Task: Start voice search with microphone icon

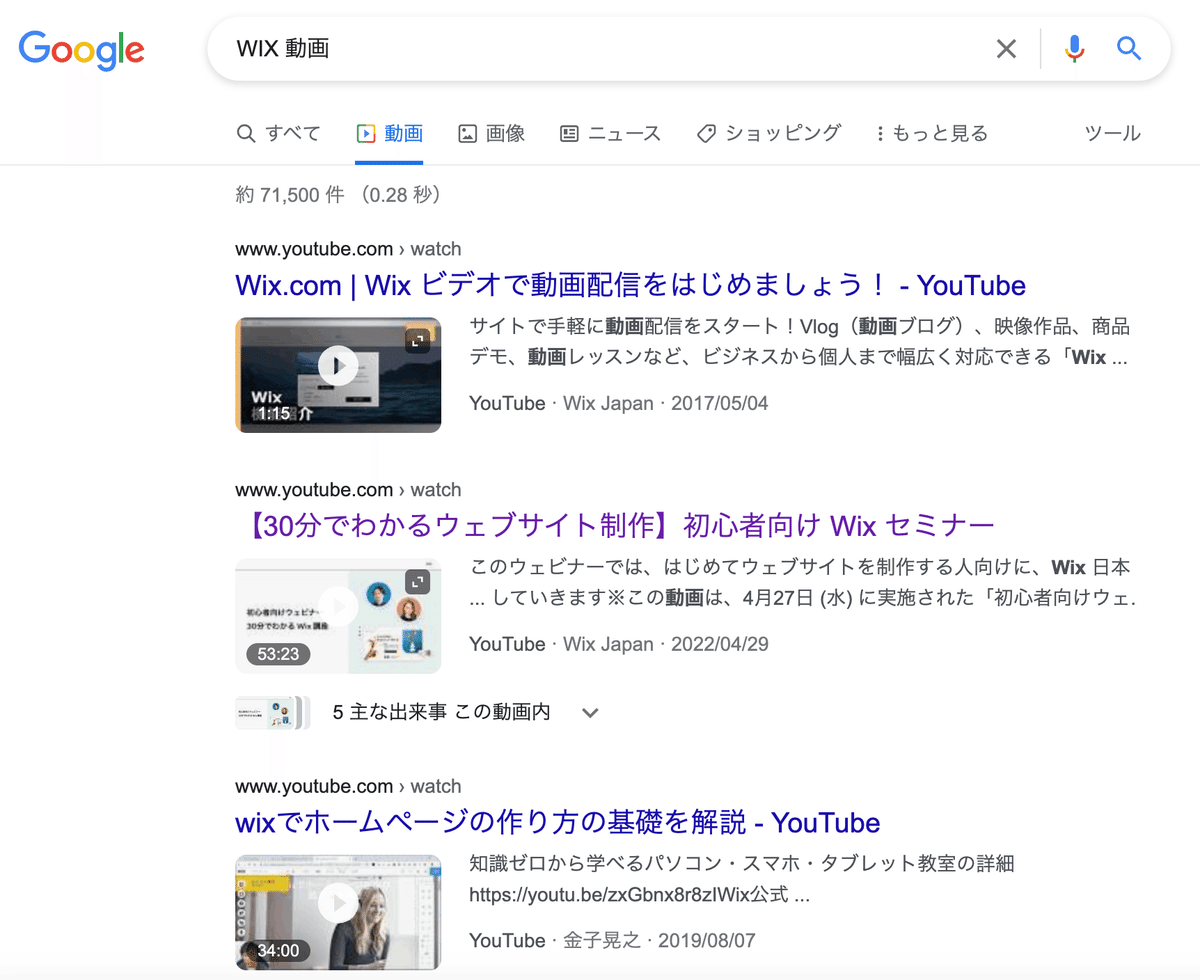Action: pos(1074,48)
